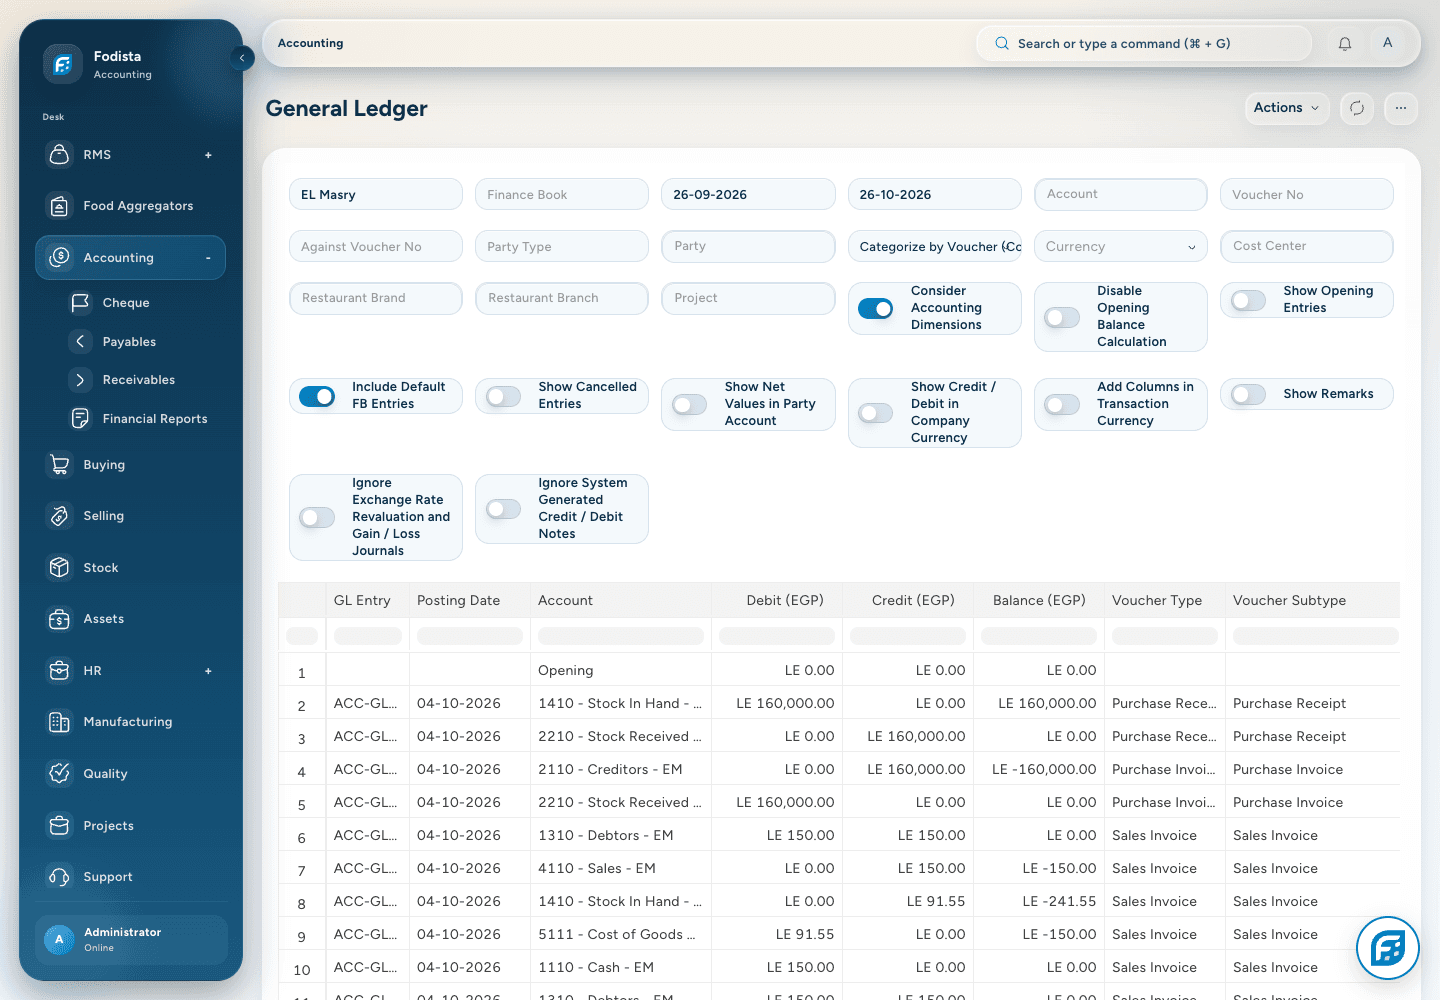Open the Manufacturing icon
The width and height of the screenshot is (1440, 1000).
click(59, 722)
